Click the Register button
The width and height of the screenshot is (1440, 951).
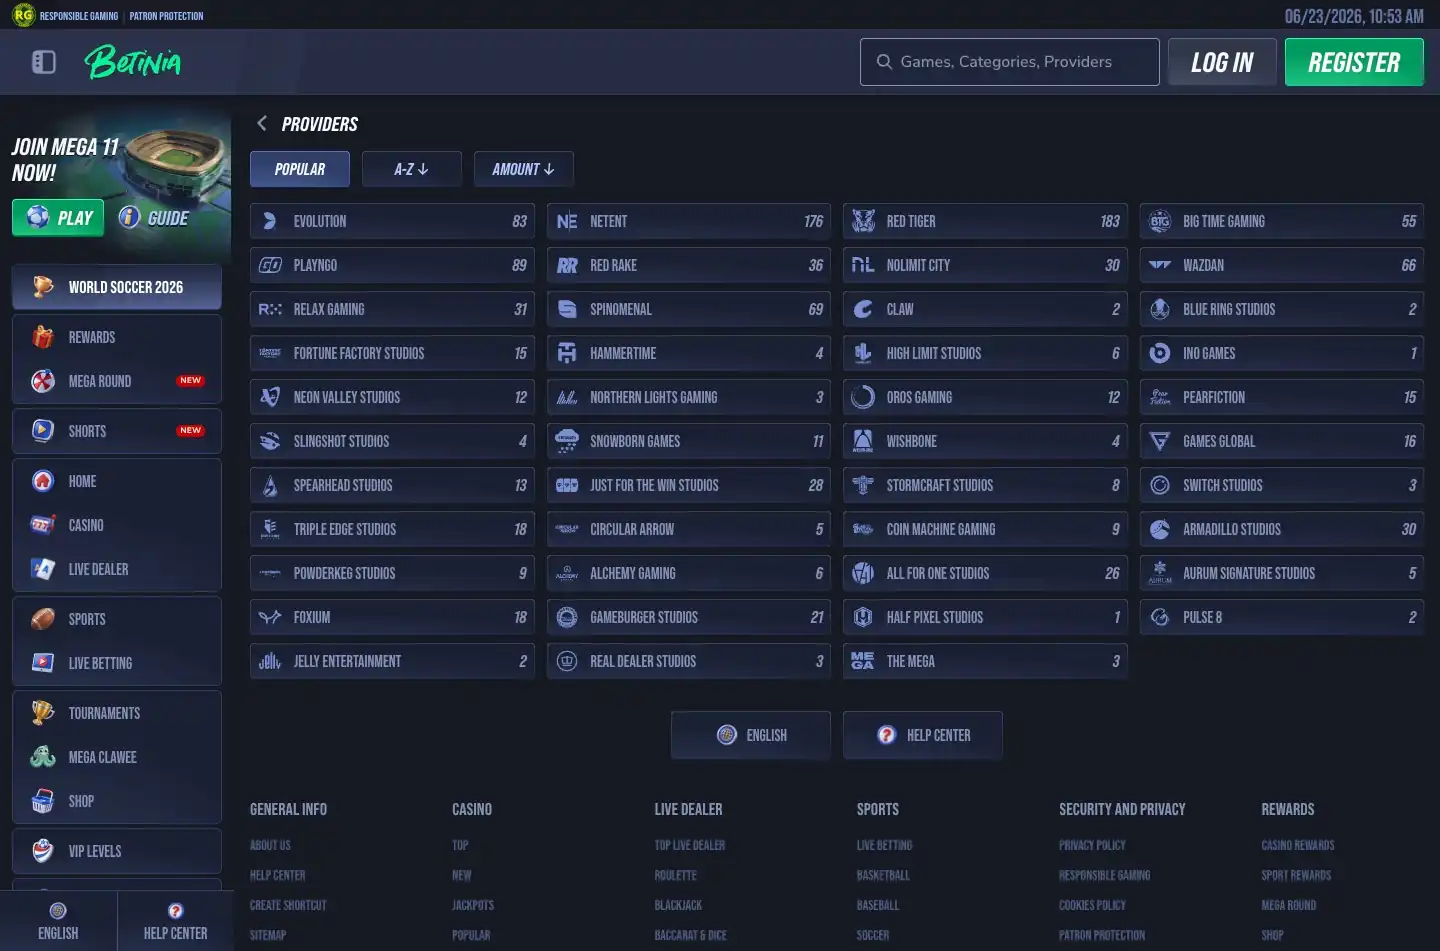pos(1354,62)
